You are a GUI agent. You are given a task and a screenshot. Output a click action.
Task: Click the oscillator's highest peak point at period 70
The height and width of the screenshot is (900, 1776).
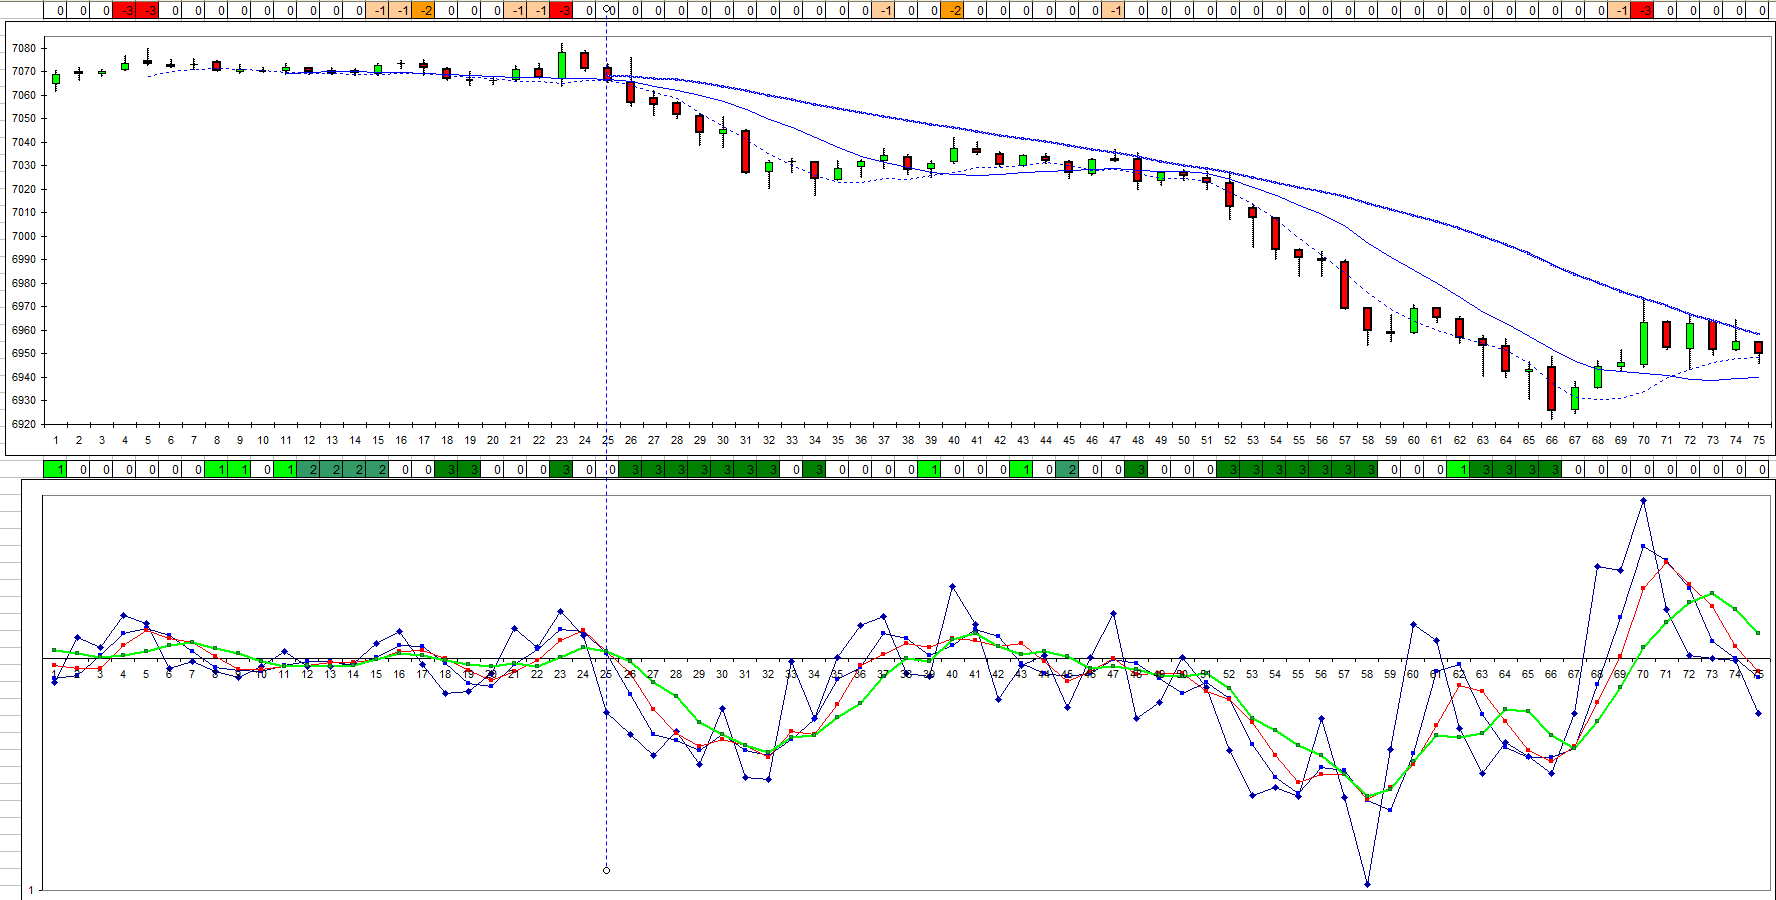pyautogui.click(x=1643, y=500)
